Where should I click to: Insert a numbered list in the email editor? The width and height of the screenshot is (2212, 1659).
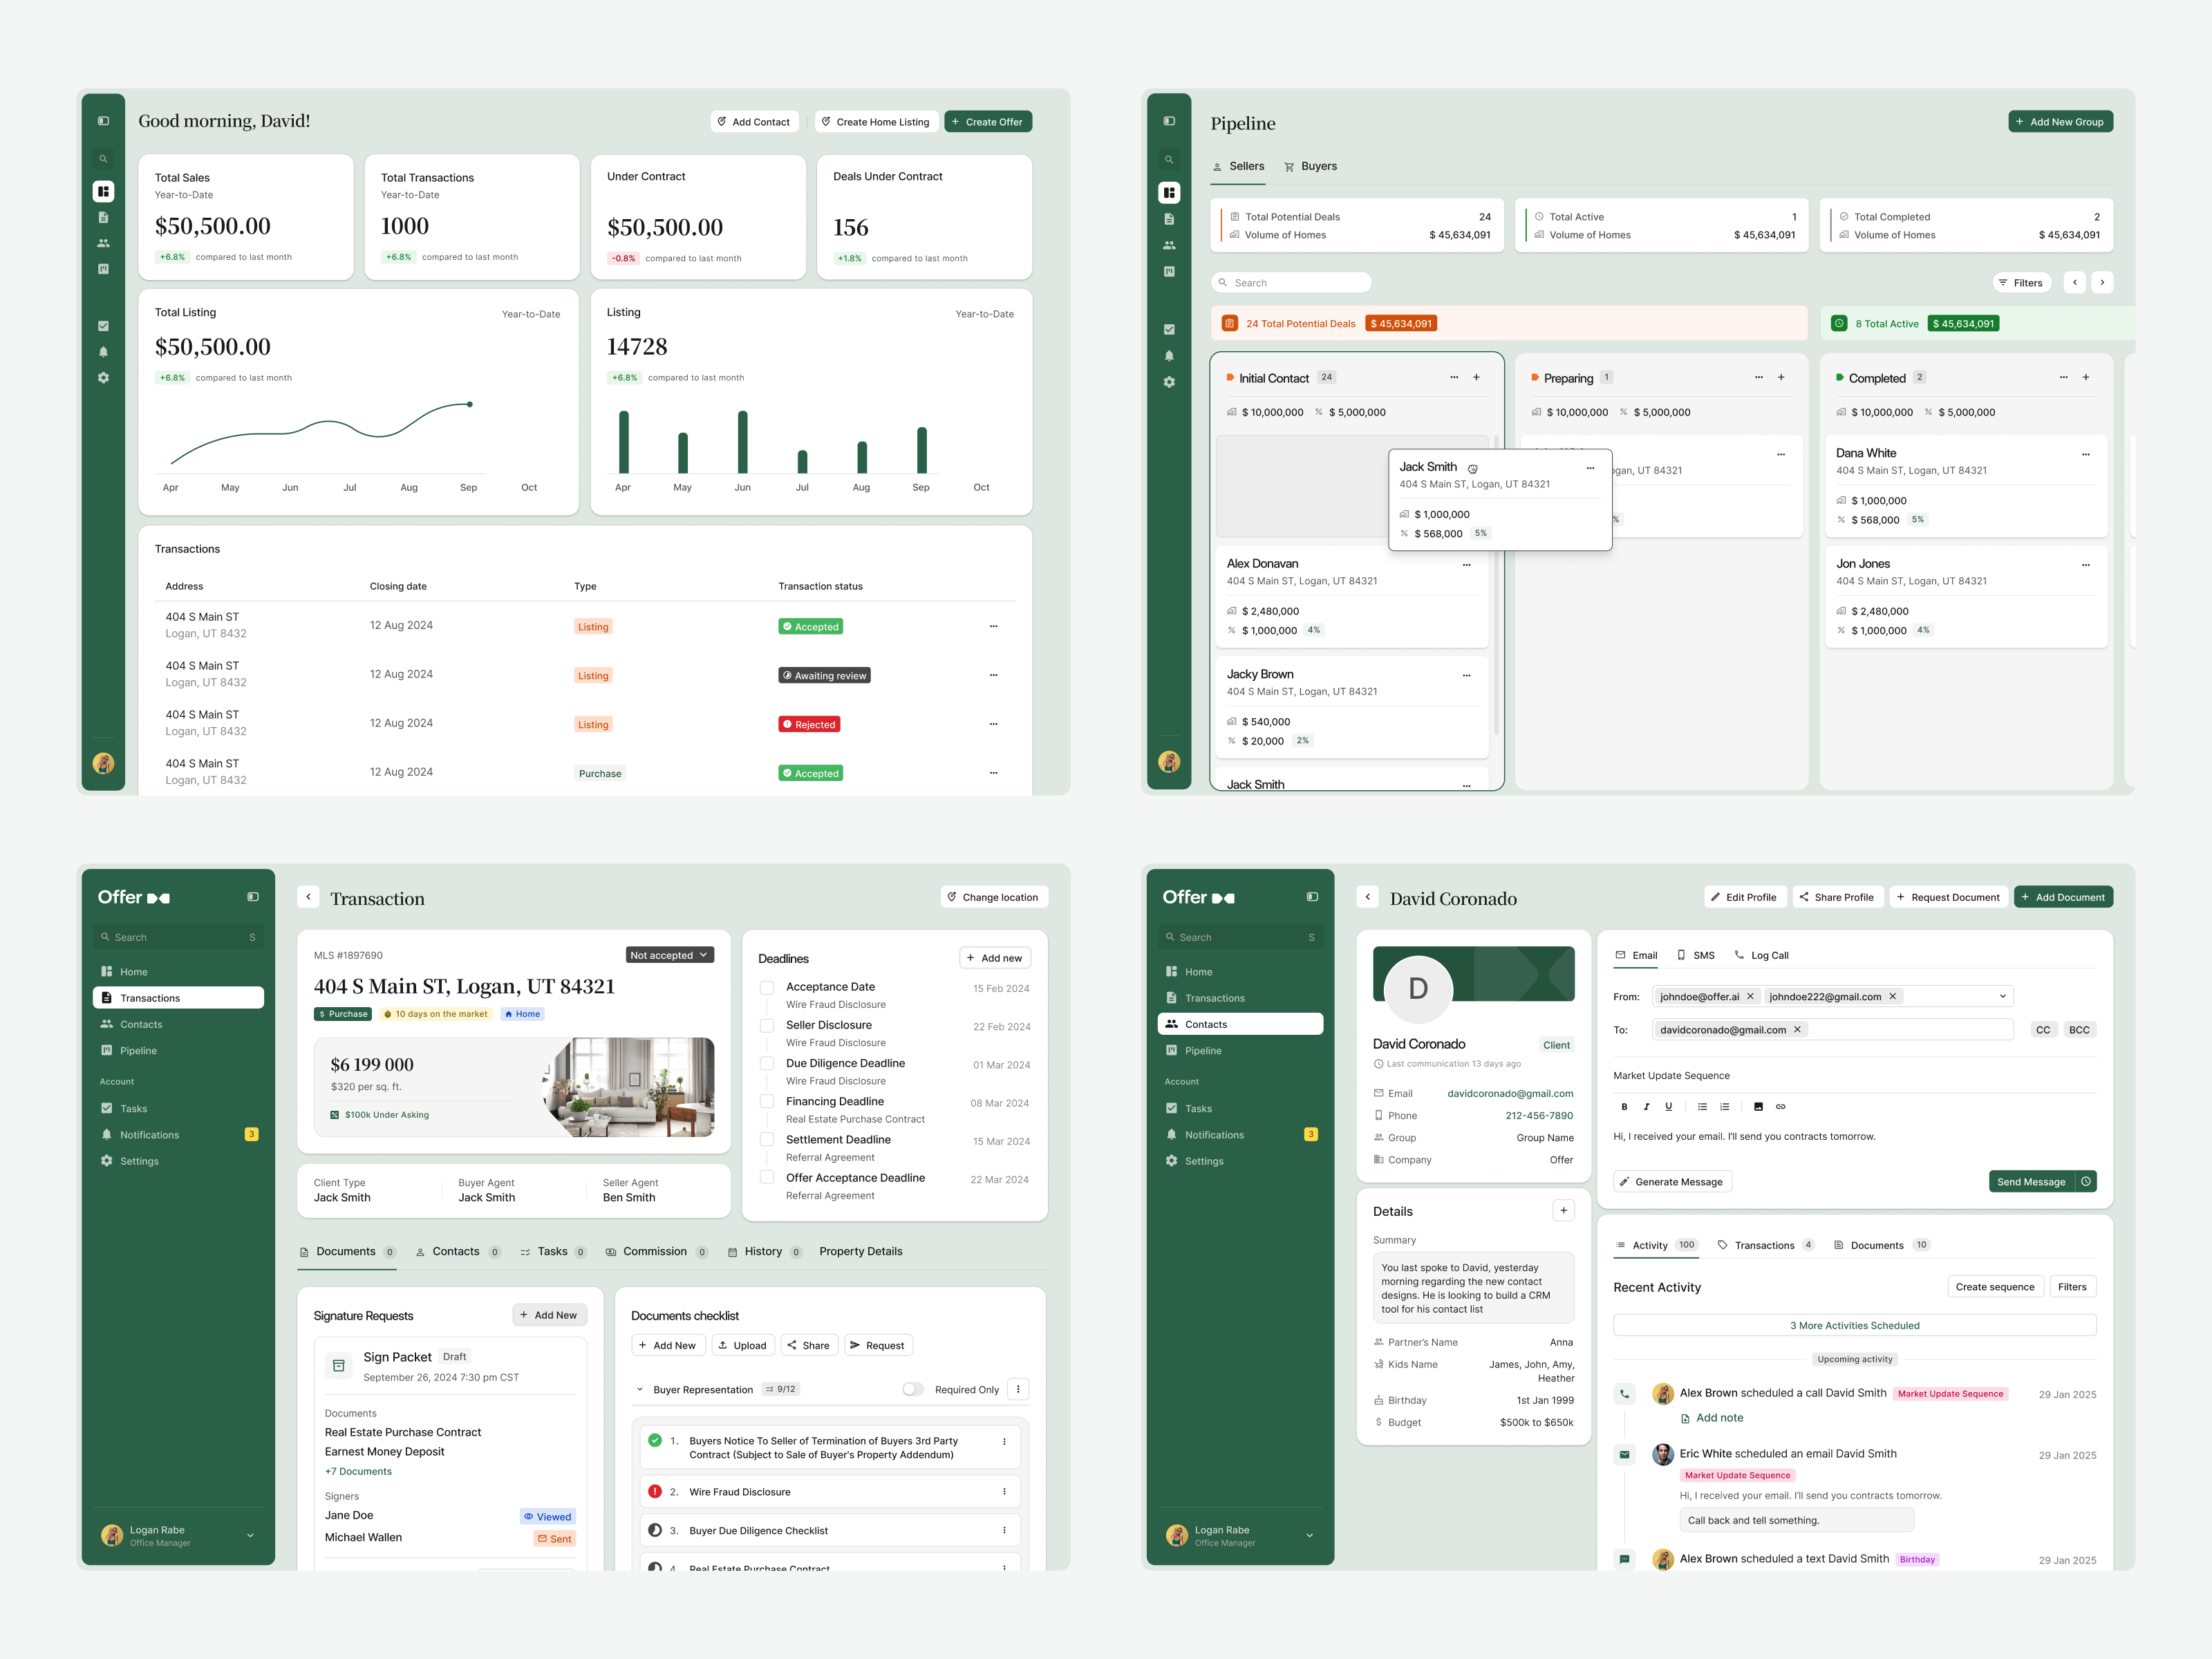(1724, 1107)
